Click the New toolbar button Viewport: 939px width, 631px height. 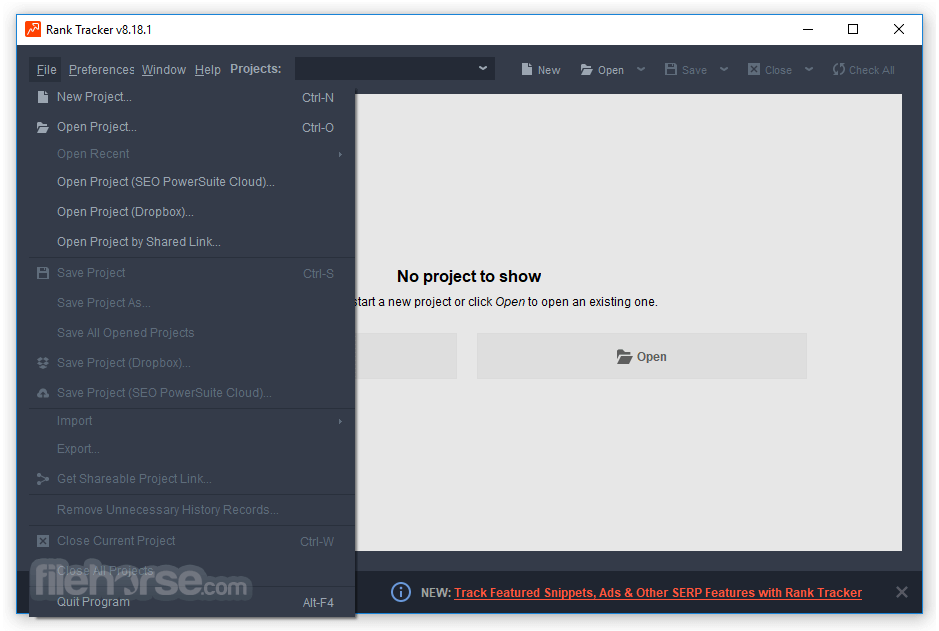pos(541,70)
